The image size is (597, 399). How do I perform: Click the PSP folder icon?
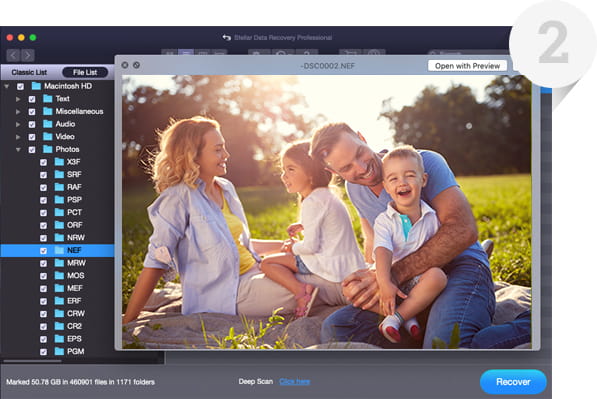[x=59, y=200]
